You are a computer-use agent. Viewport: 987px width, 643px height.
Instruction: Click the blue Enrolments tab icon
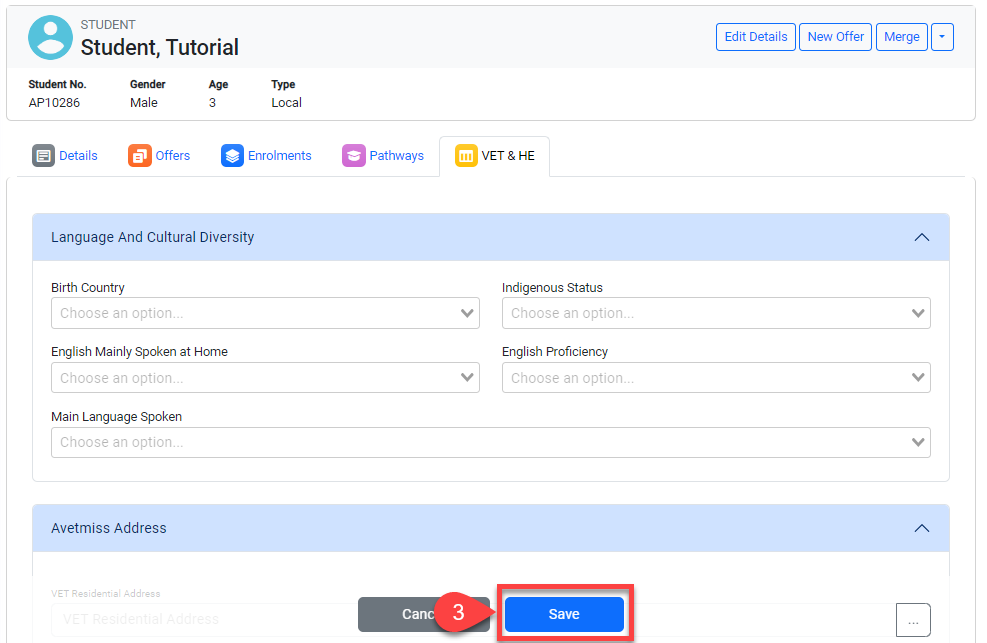[x=232, y=156]
